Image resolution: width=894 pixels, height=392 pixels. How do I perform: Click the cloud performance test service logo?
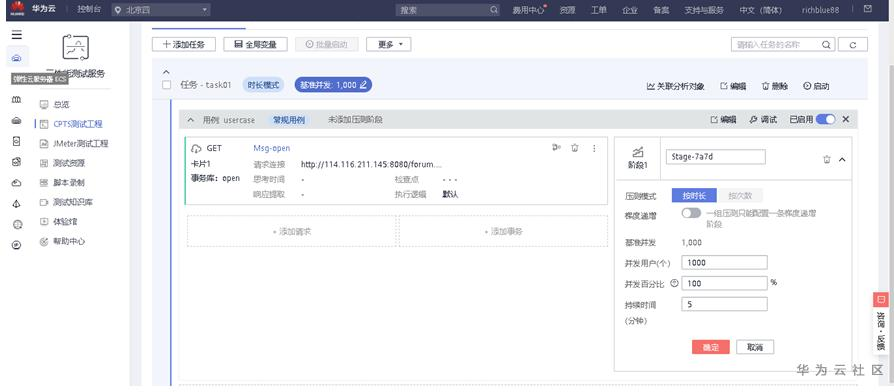tap(75, 47)
